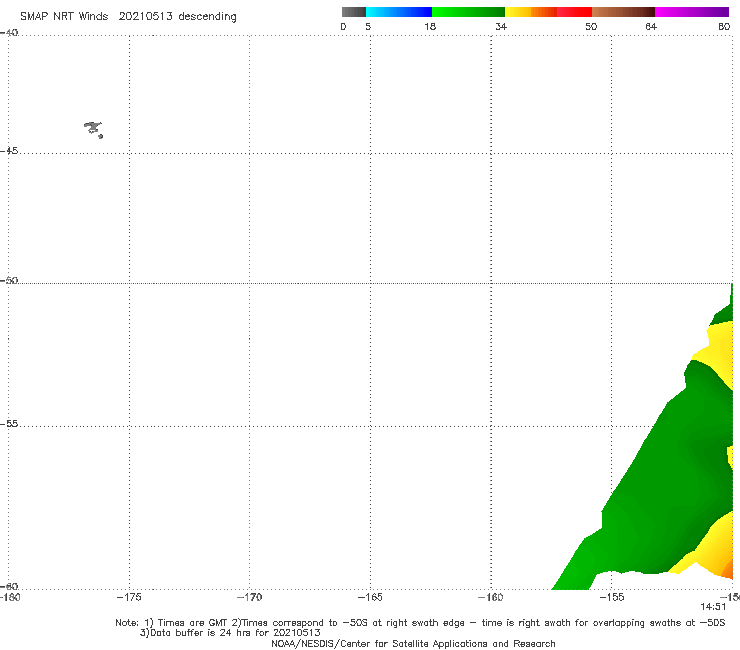Click the longitude label '-180'
740x650 pixels.
10,597
